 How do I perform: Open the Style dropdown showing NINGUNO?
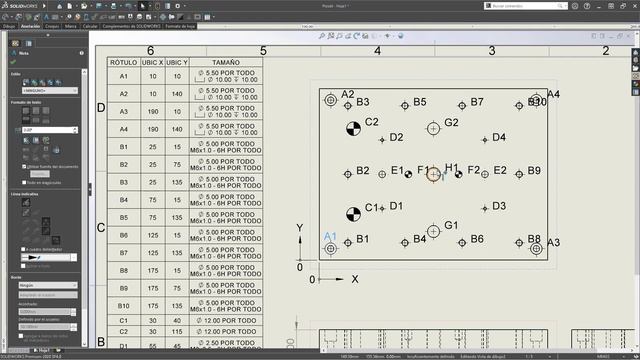coord(49,91)
